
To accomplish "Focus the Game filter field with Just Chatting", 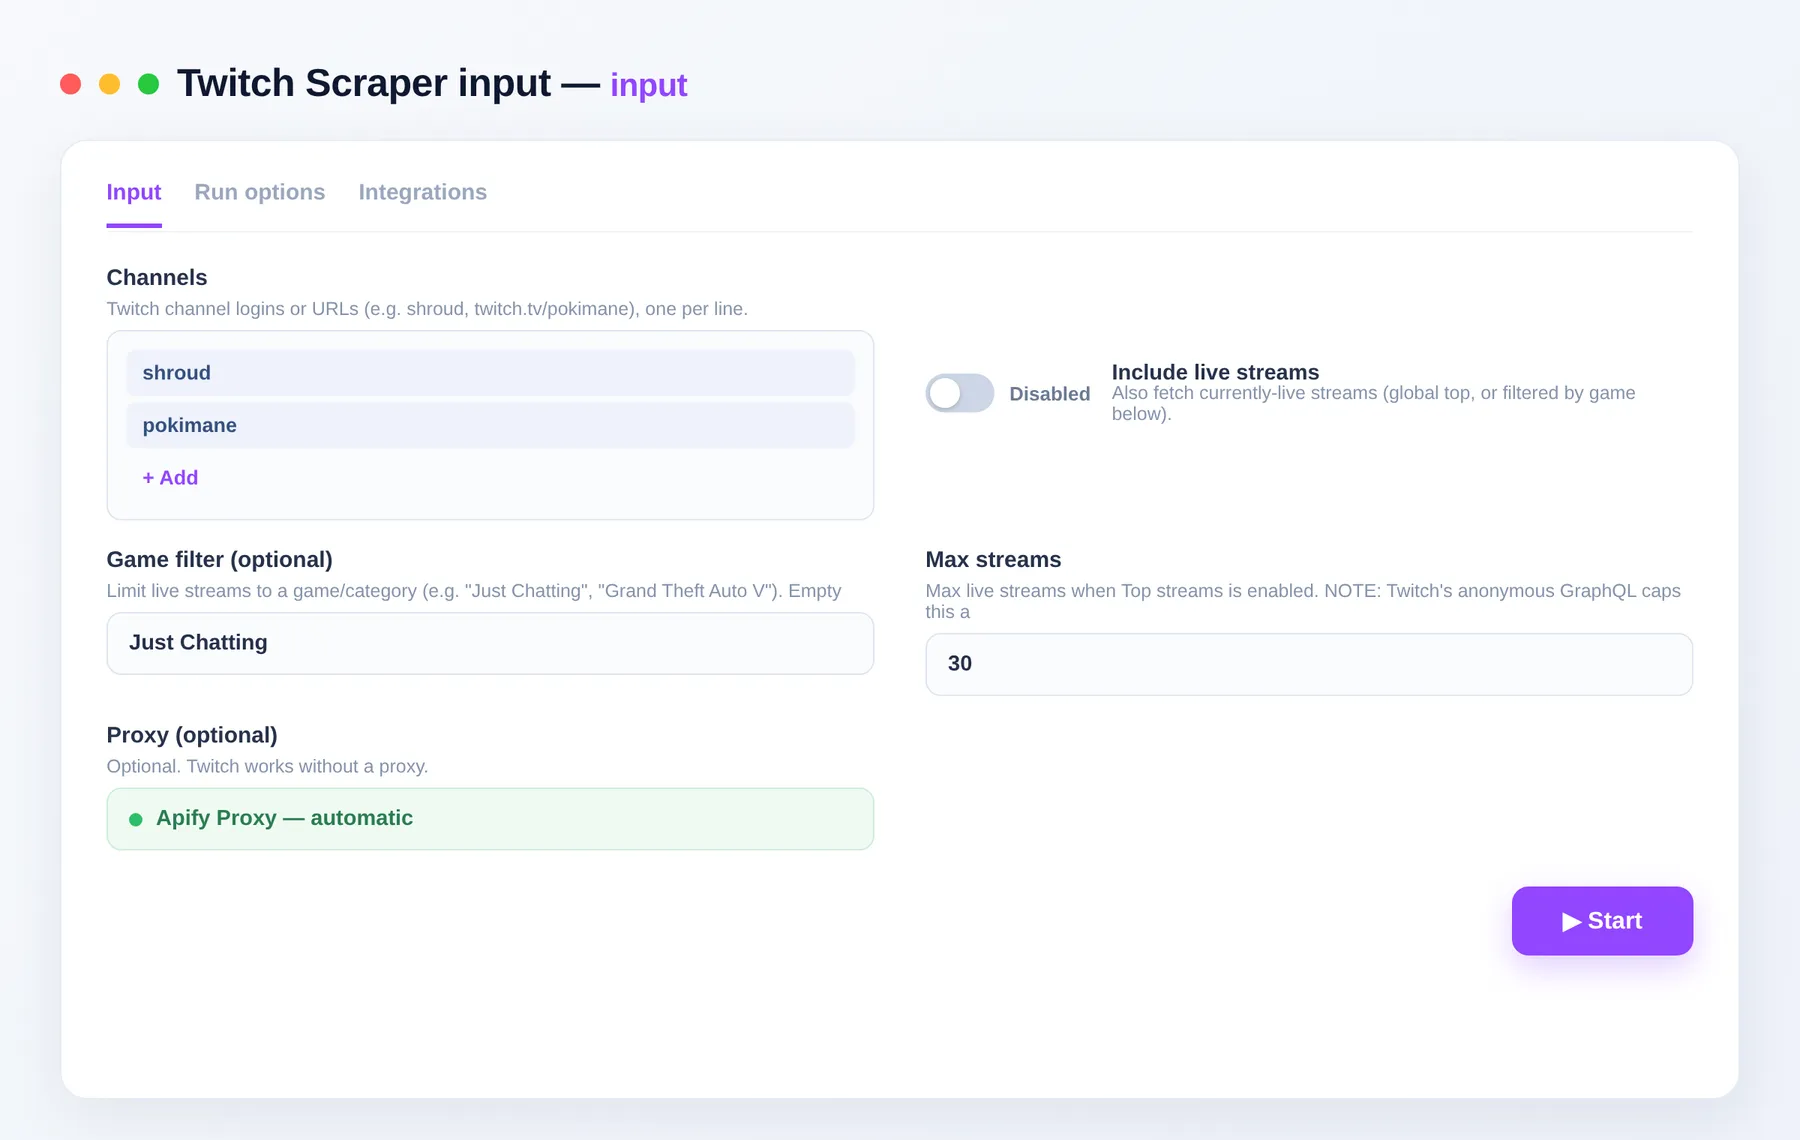I will 490,643.
